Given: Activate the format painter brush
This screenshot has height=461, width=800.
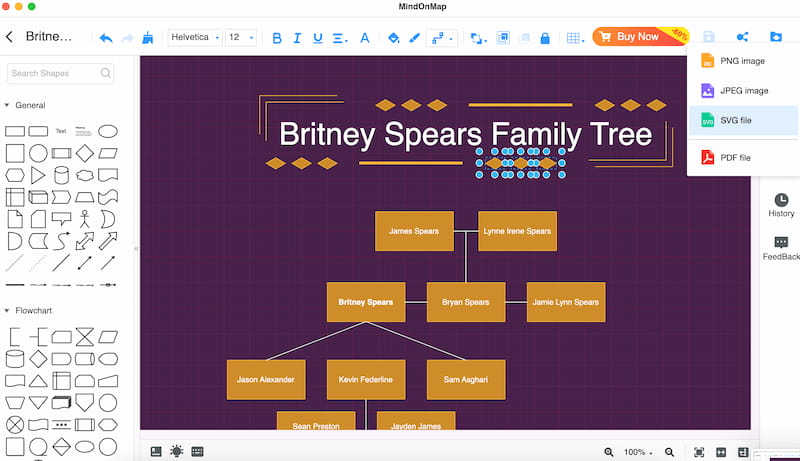Looking at the screenshot, I should click(147, 37).
